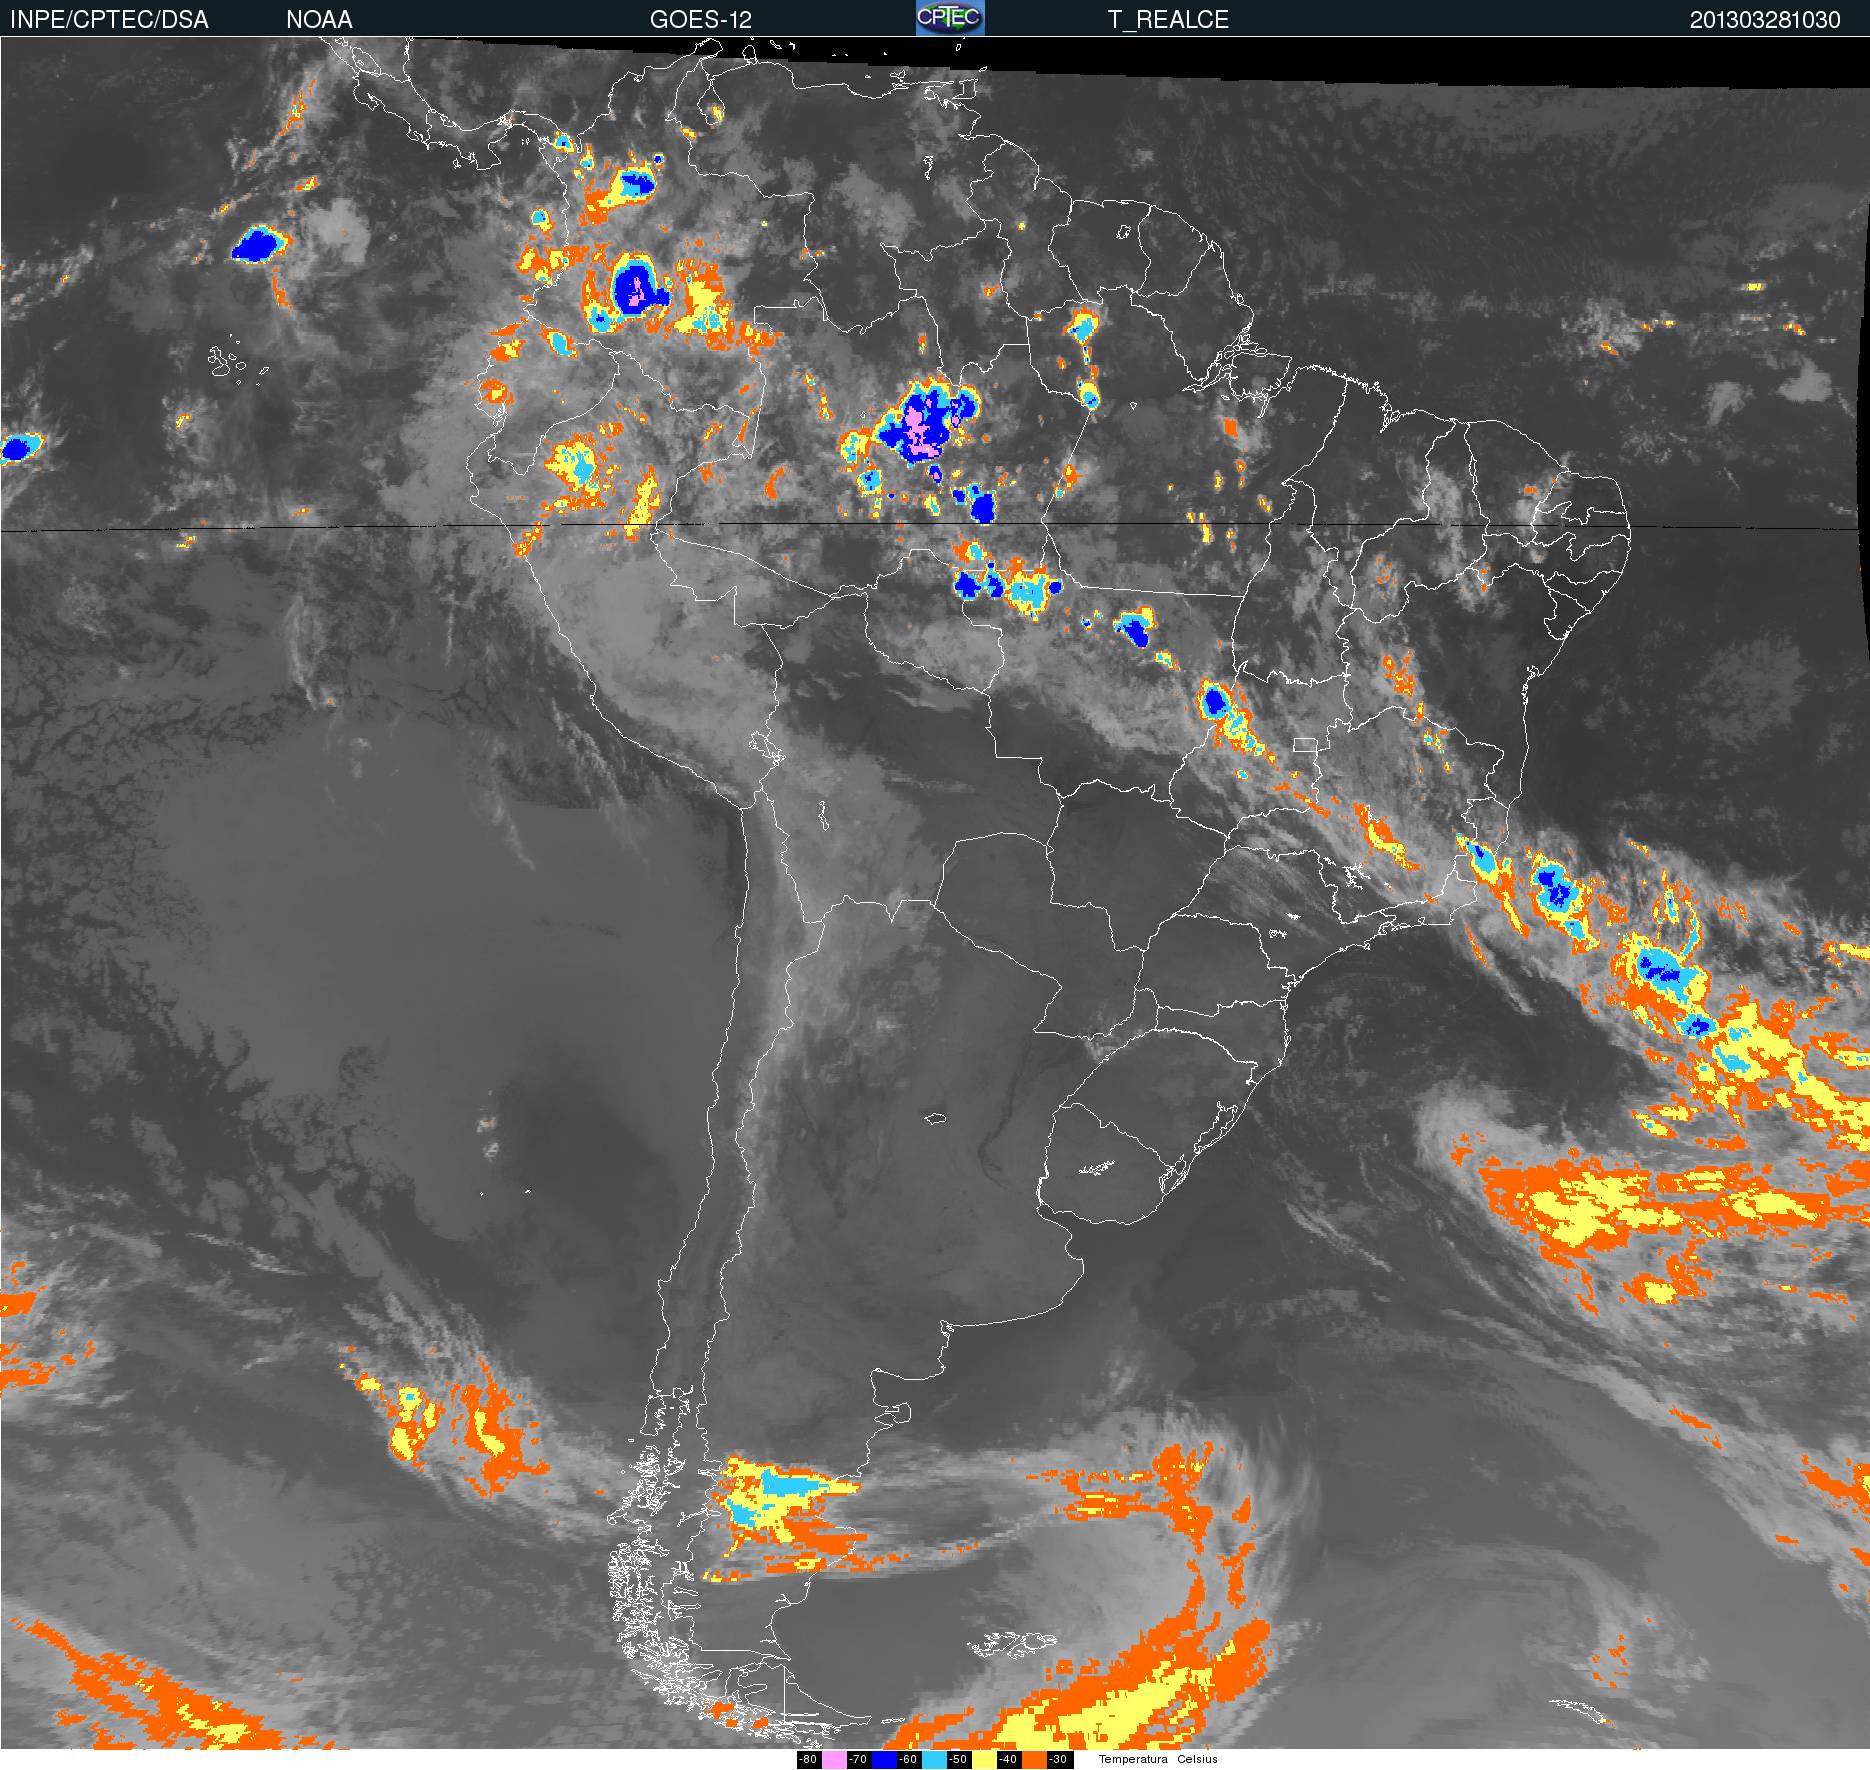This screenshot has width=1870, height=1770.
Task: Click the 201303281030 timestamp
Action: click(x=1765, y=20)
